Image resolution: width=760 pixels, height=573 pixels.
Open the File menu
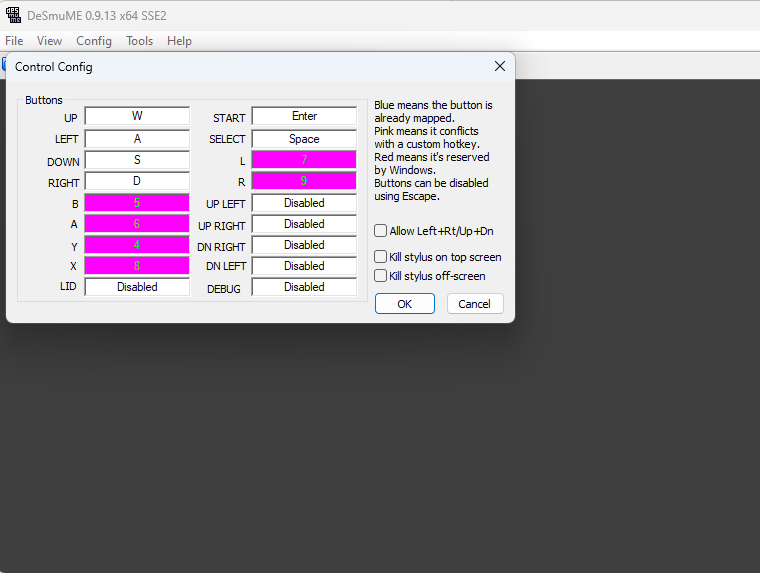(14, 41)
